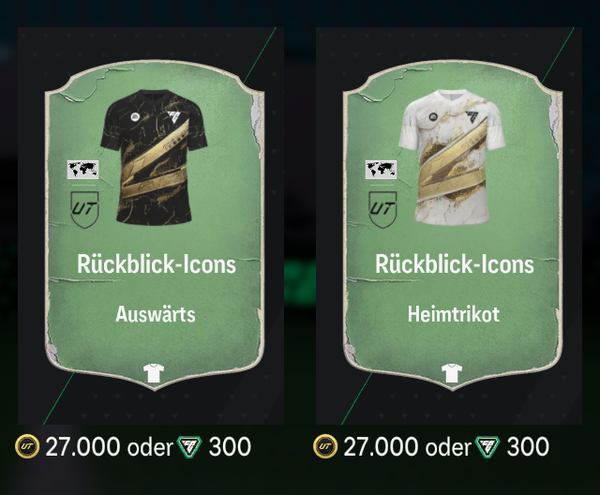Click the green FC Points icon under Heimtrikot card
This screenshot has height=495, width=600.
pos(487,447)
